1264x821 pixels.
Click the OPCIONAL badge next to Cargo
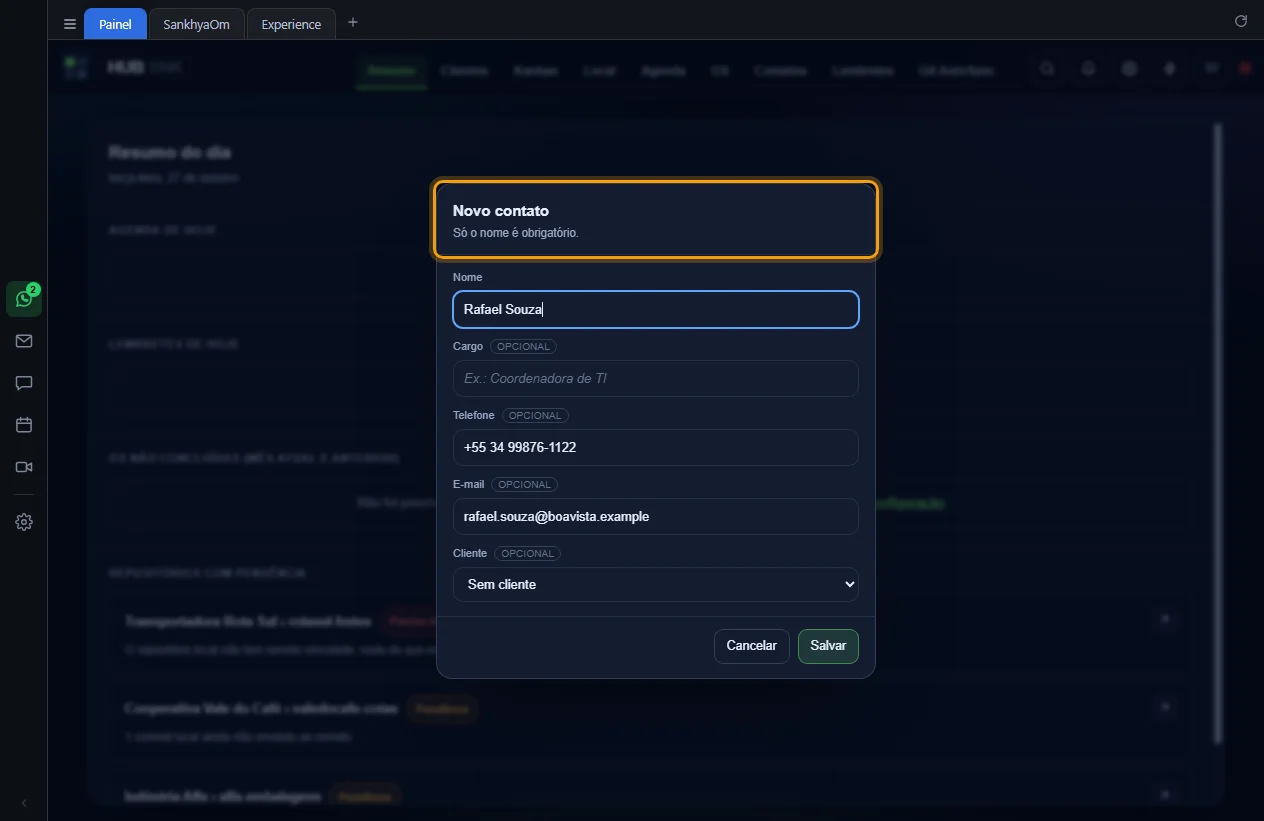coord(523,347)
